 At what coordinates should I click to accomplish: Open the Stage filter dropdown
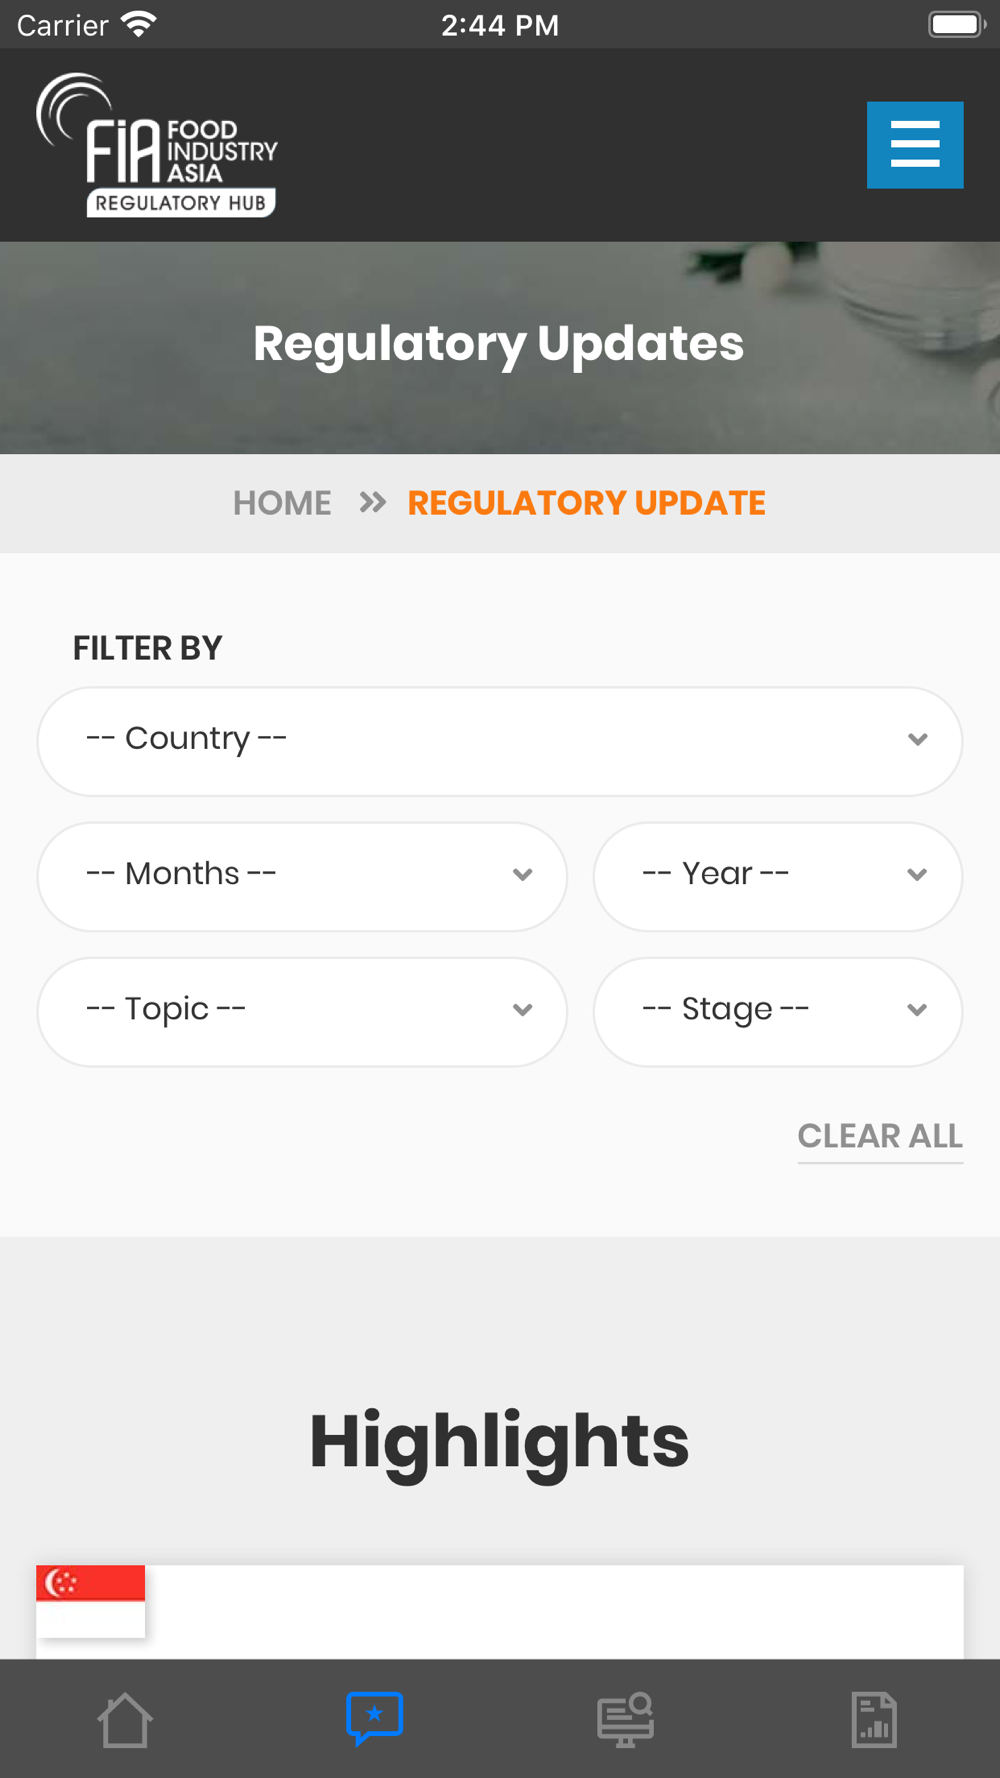coord(778,1011)
